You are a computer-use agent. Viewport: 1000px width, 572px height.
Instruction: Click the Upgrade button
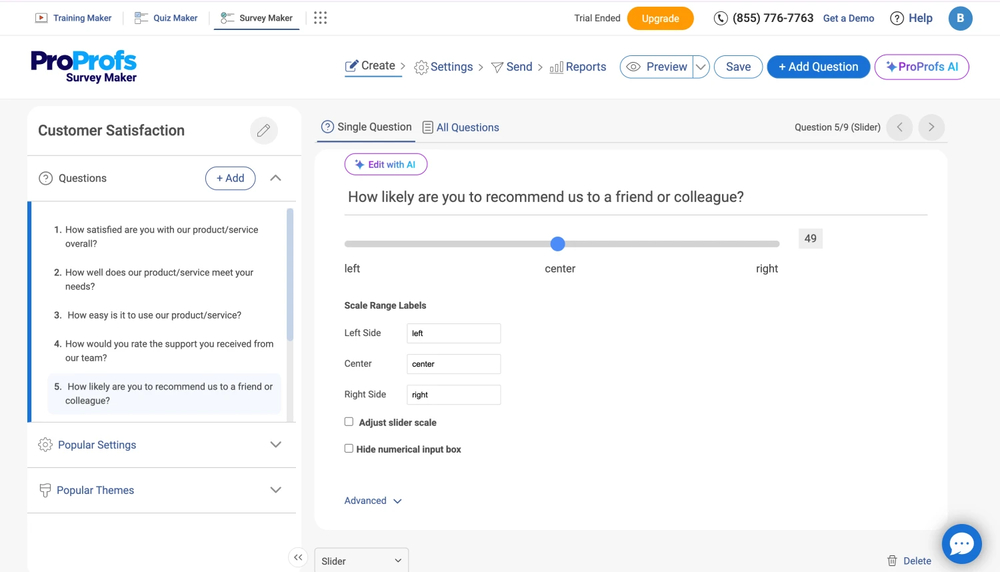tap(660, 18)
